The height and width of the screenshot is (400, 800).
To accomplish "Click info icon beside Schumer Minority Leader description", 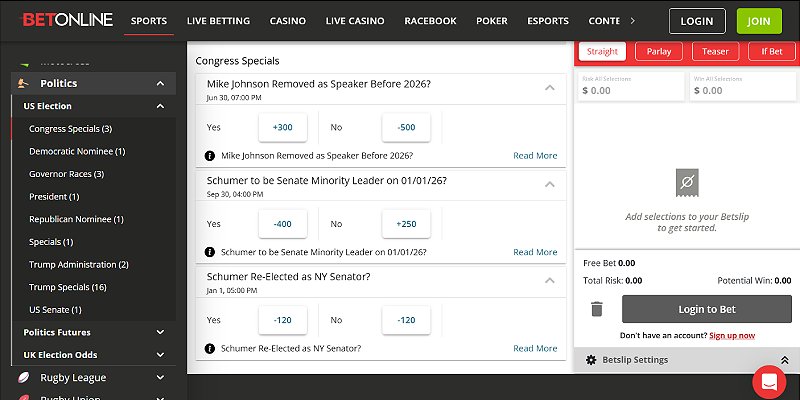I will point(210,252).
